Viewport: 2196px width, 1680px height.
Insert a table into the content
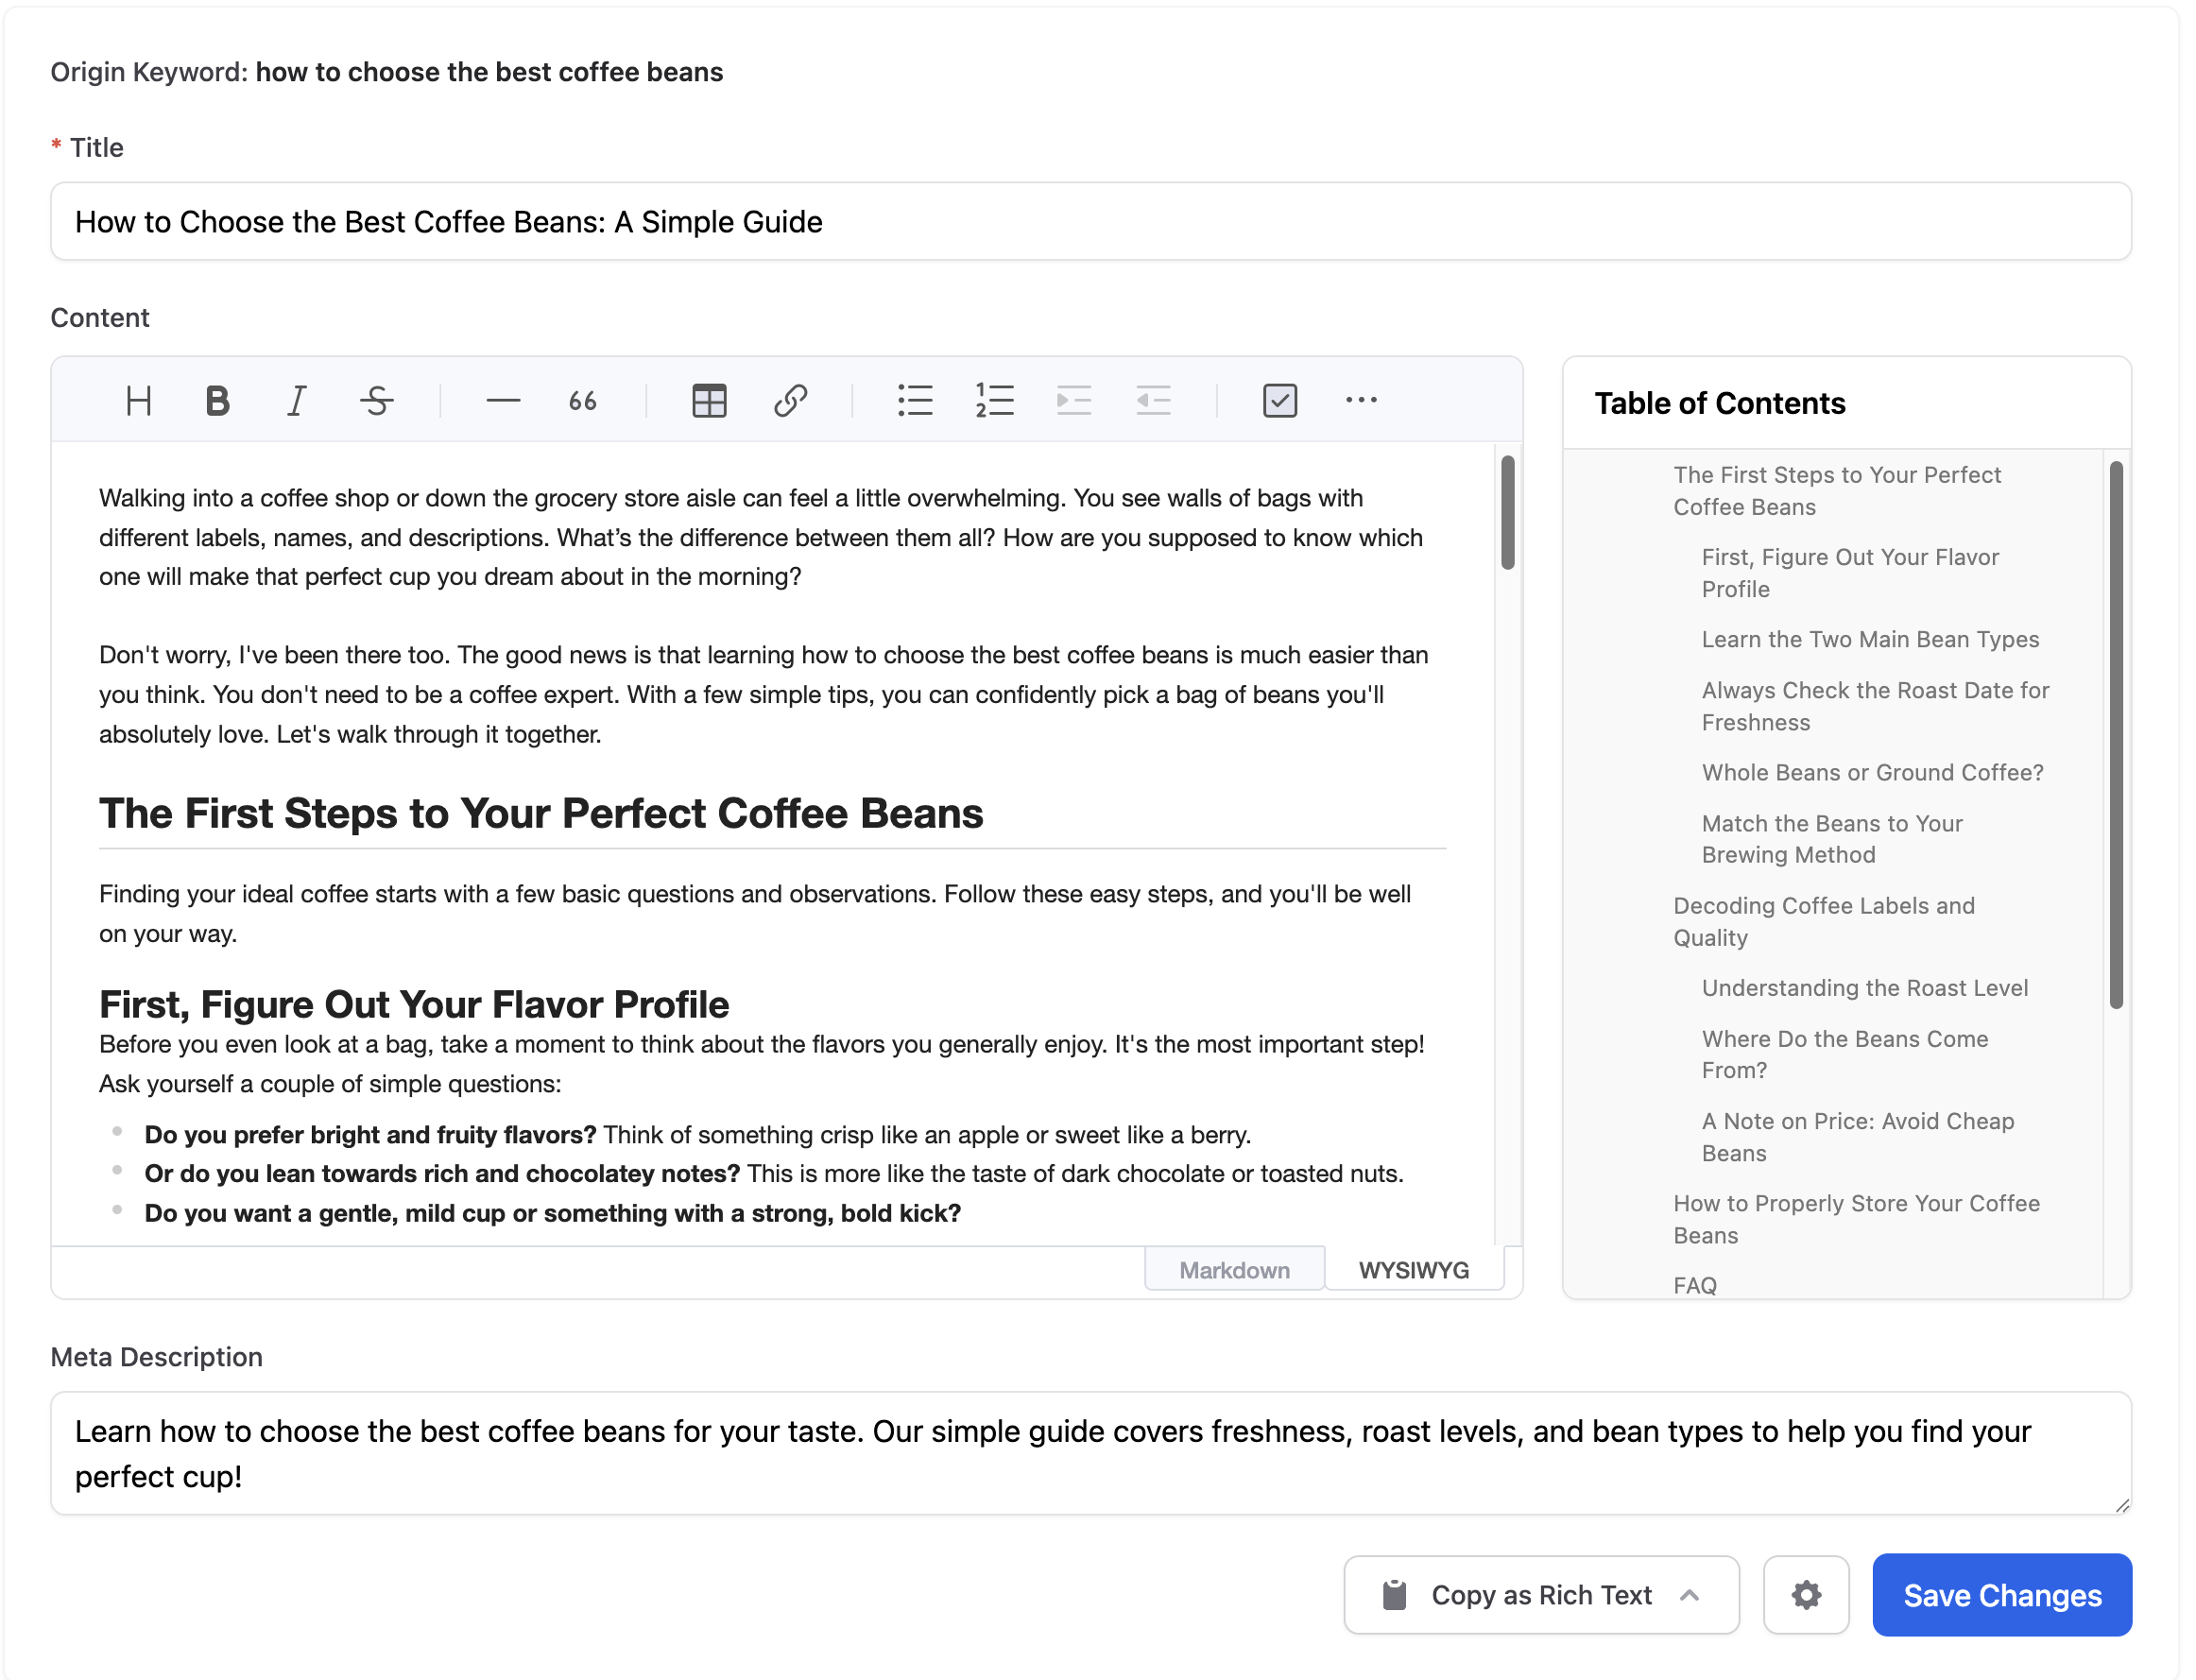[x=709, y=401]
